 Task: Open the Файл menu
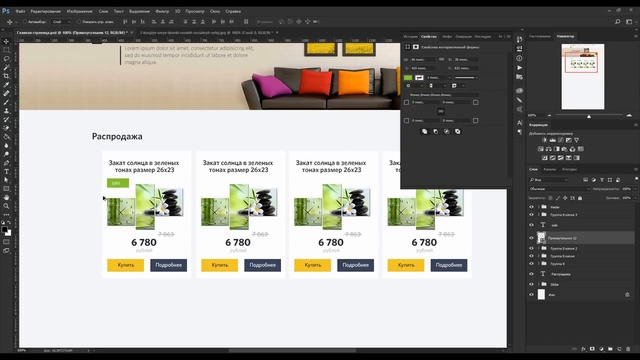coord(20,11)
